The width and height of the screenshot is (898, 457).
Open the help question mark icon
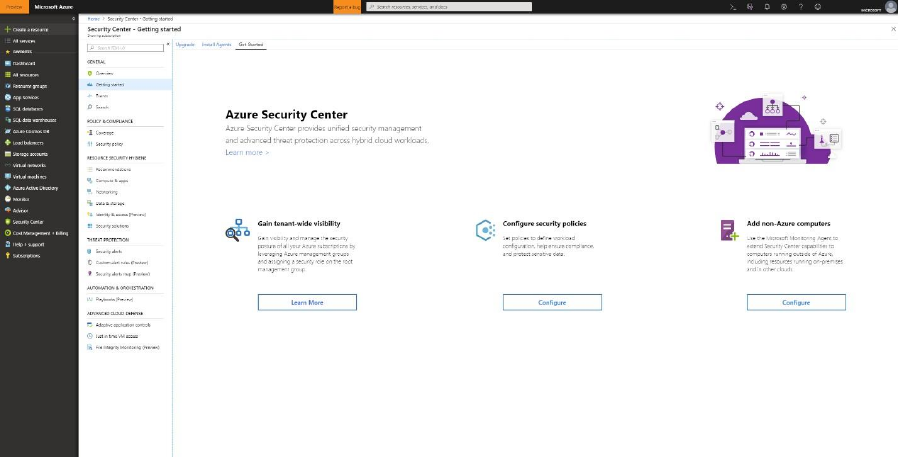point(801,7)
